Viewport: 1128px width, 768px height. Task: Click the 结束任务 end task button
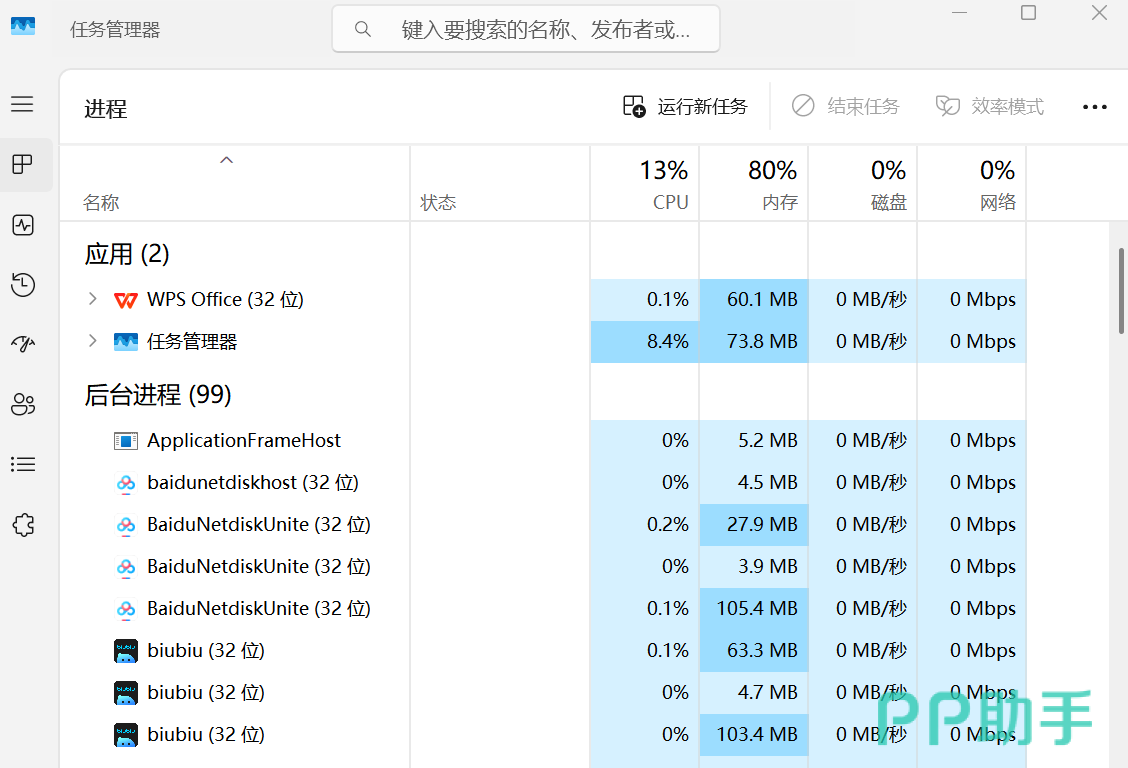point(845,106)
